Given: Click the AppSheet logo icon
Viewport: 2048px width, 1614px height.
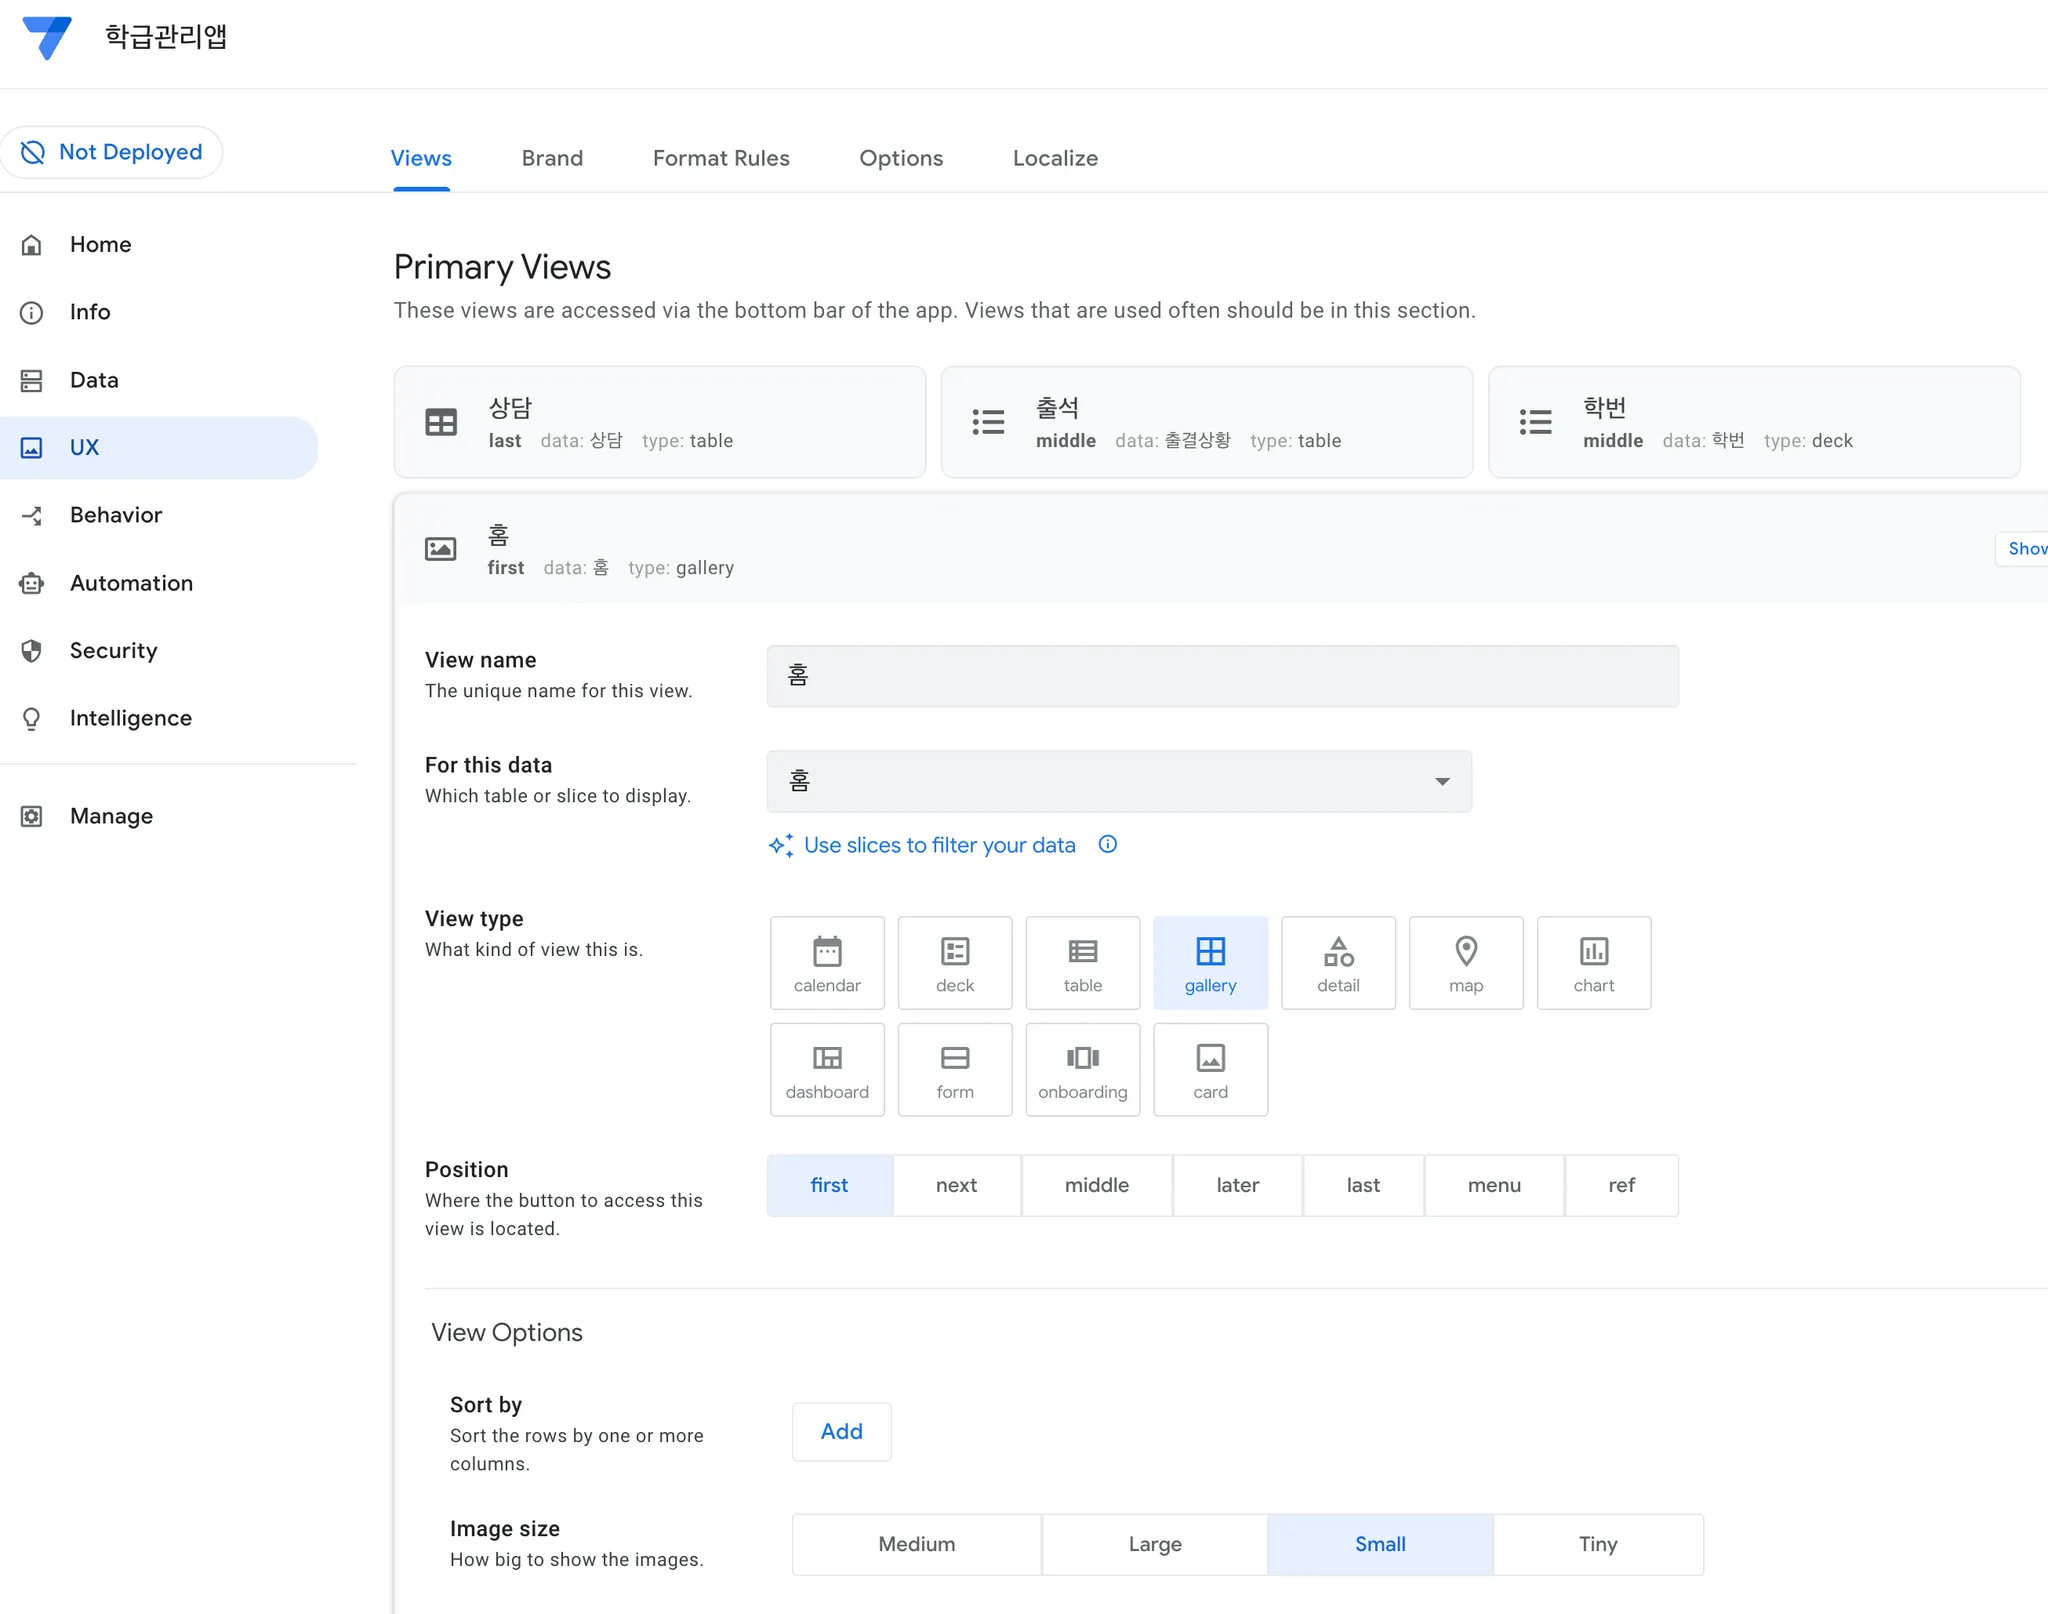Looking at the screenshot, I should point(47,37).
